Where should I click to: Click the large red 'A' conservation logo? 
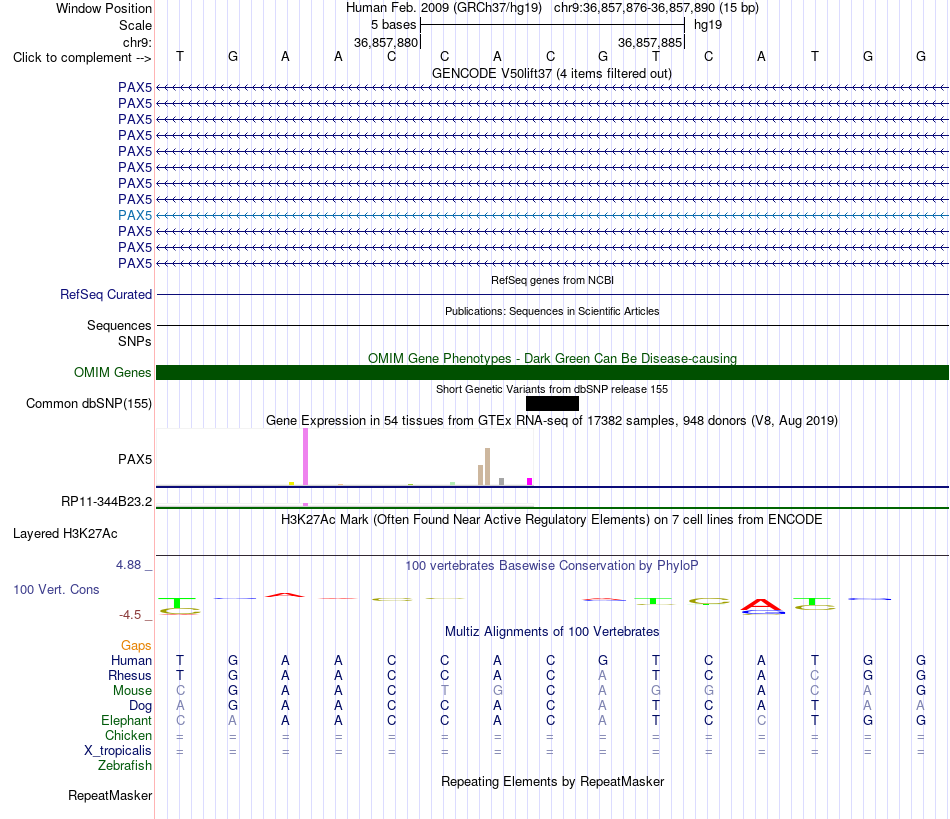point(762,606)
